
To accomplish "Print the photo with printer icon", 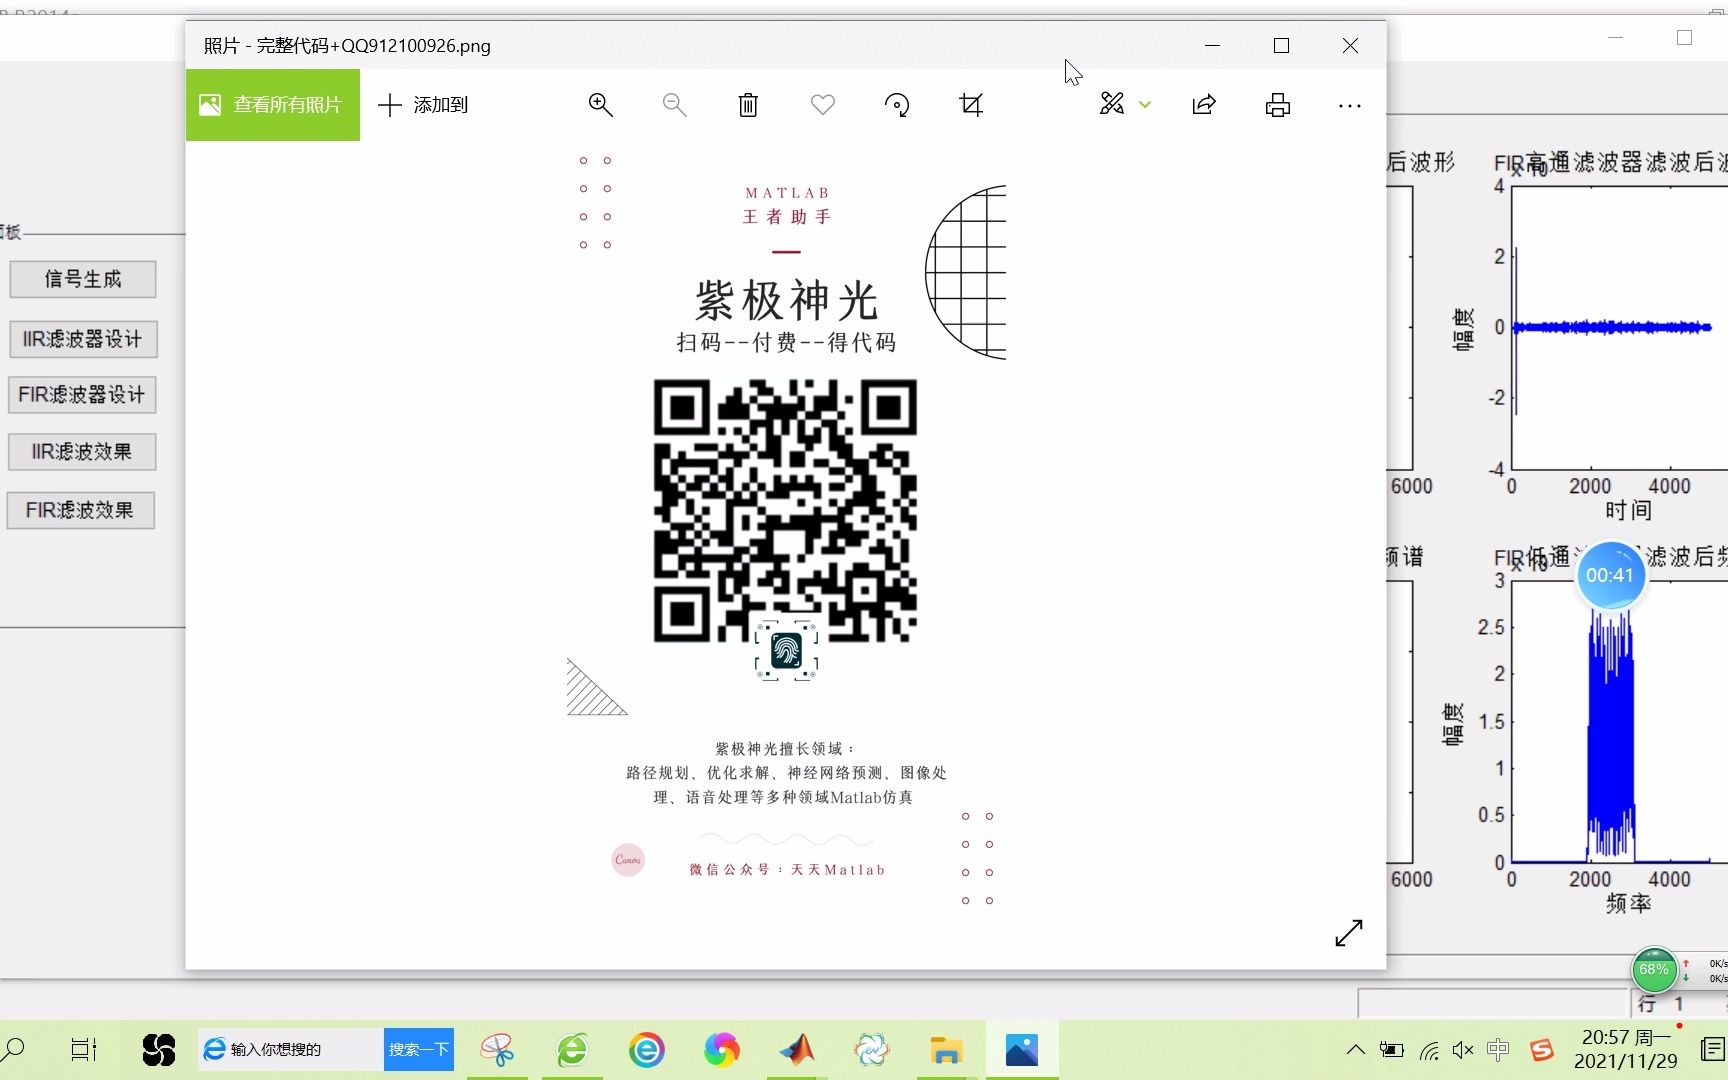I will pos(1278,105).
